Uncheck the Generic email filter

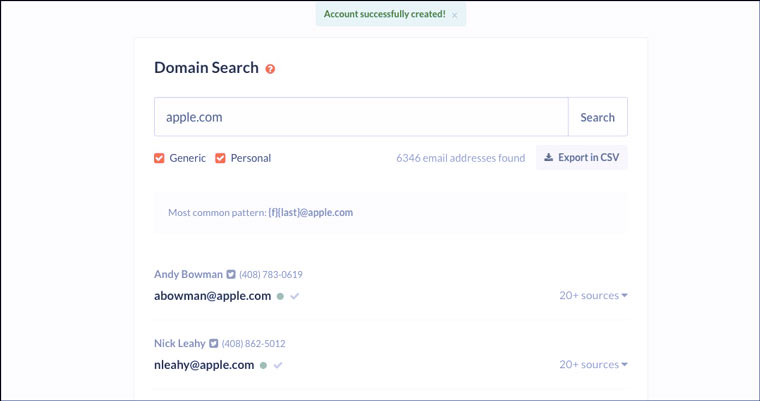coord(159,158)
